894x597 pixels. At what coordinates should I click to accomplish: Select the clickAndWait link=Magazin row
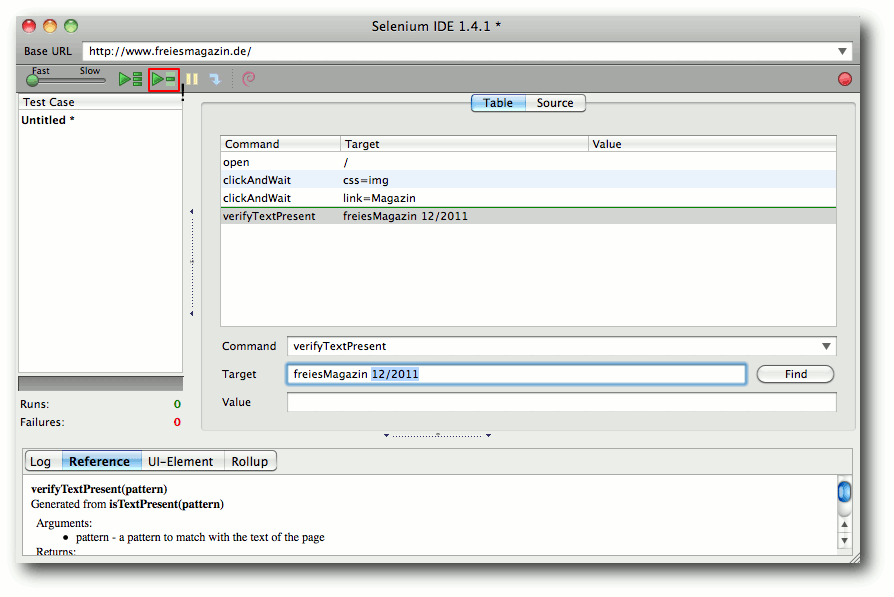(528, 198)
